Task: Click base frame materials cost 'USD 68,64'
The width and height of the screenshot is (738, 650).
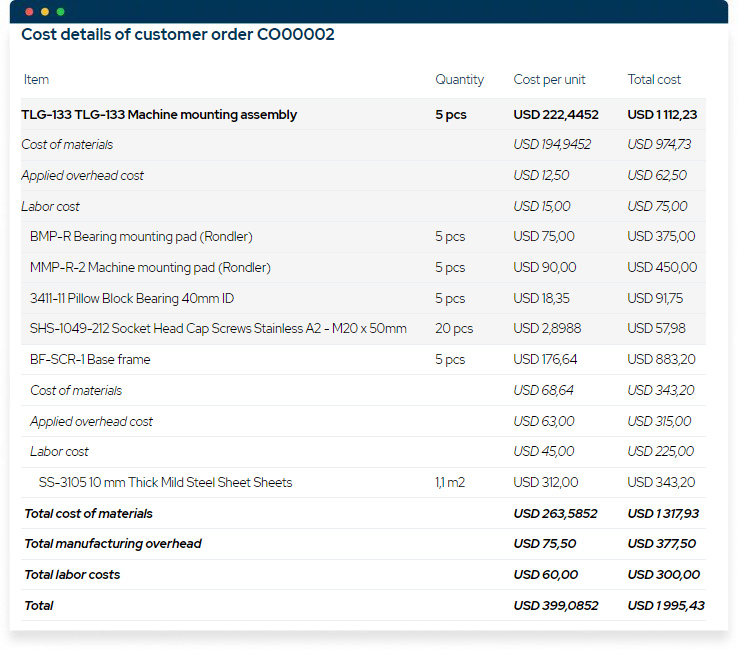Action: point(543,390)
